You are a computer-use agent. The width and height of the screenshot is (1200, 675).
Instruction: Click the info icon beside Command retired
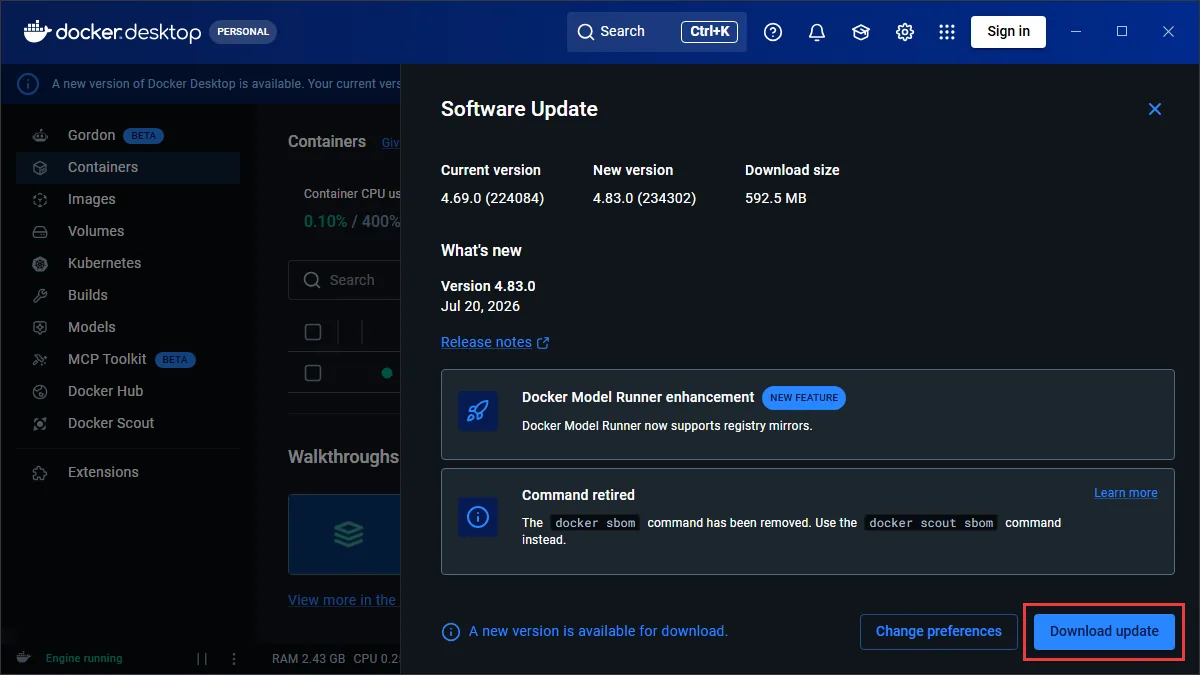pos(478,516)
